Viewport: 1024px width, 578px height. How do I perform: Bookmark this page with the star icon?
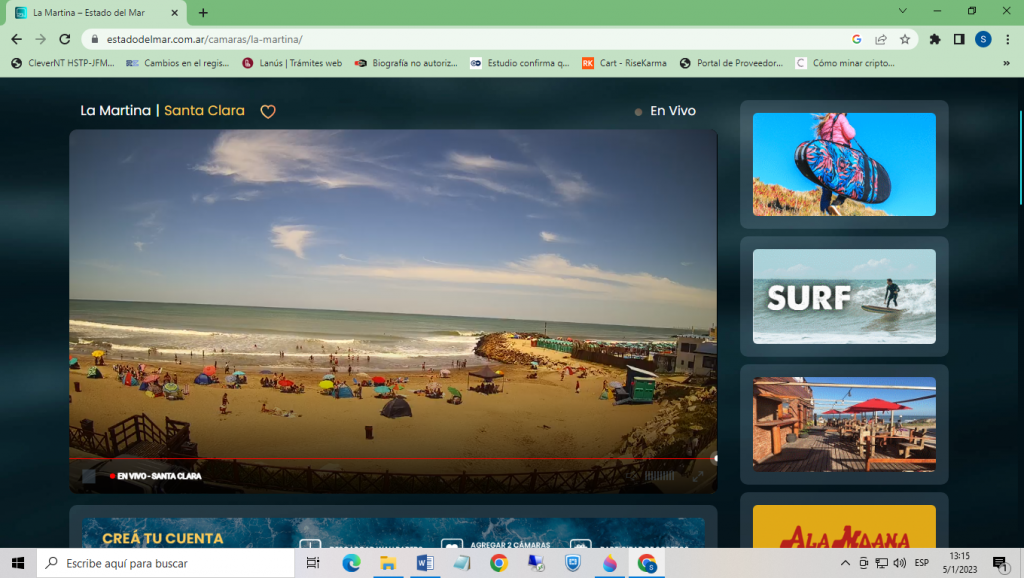tap(904, 39)
